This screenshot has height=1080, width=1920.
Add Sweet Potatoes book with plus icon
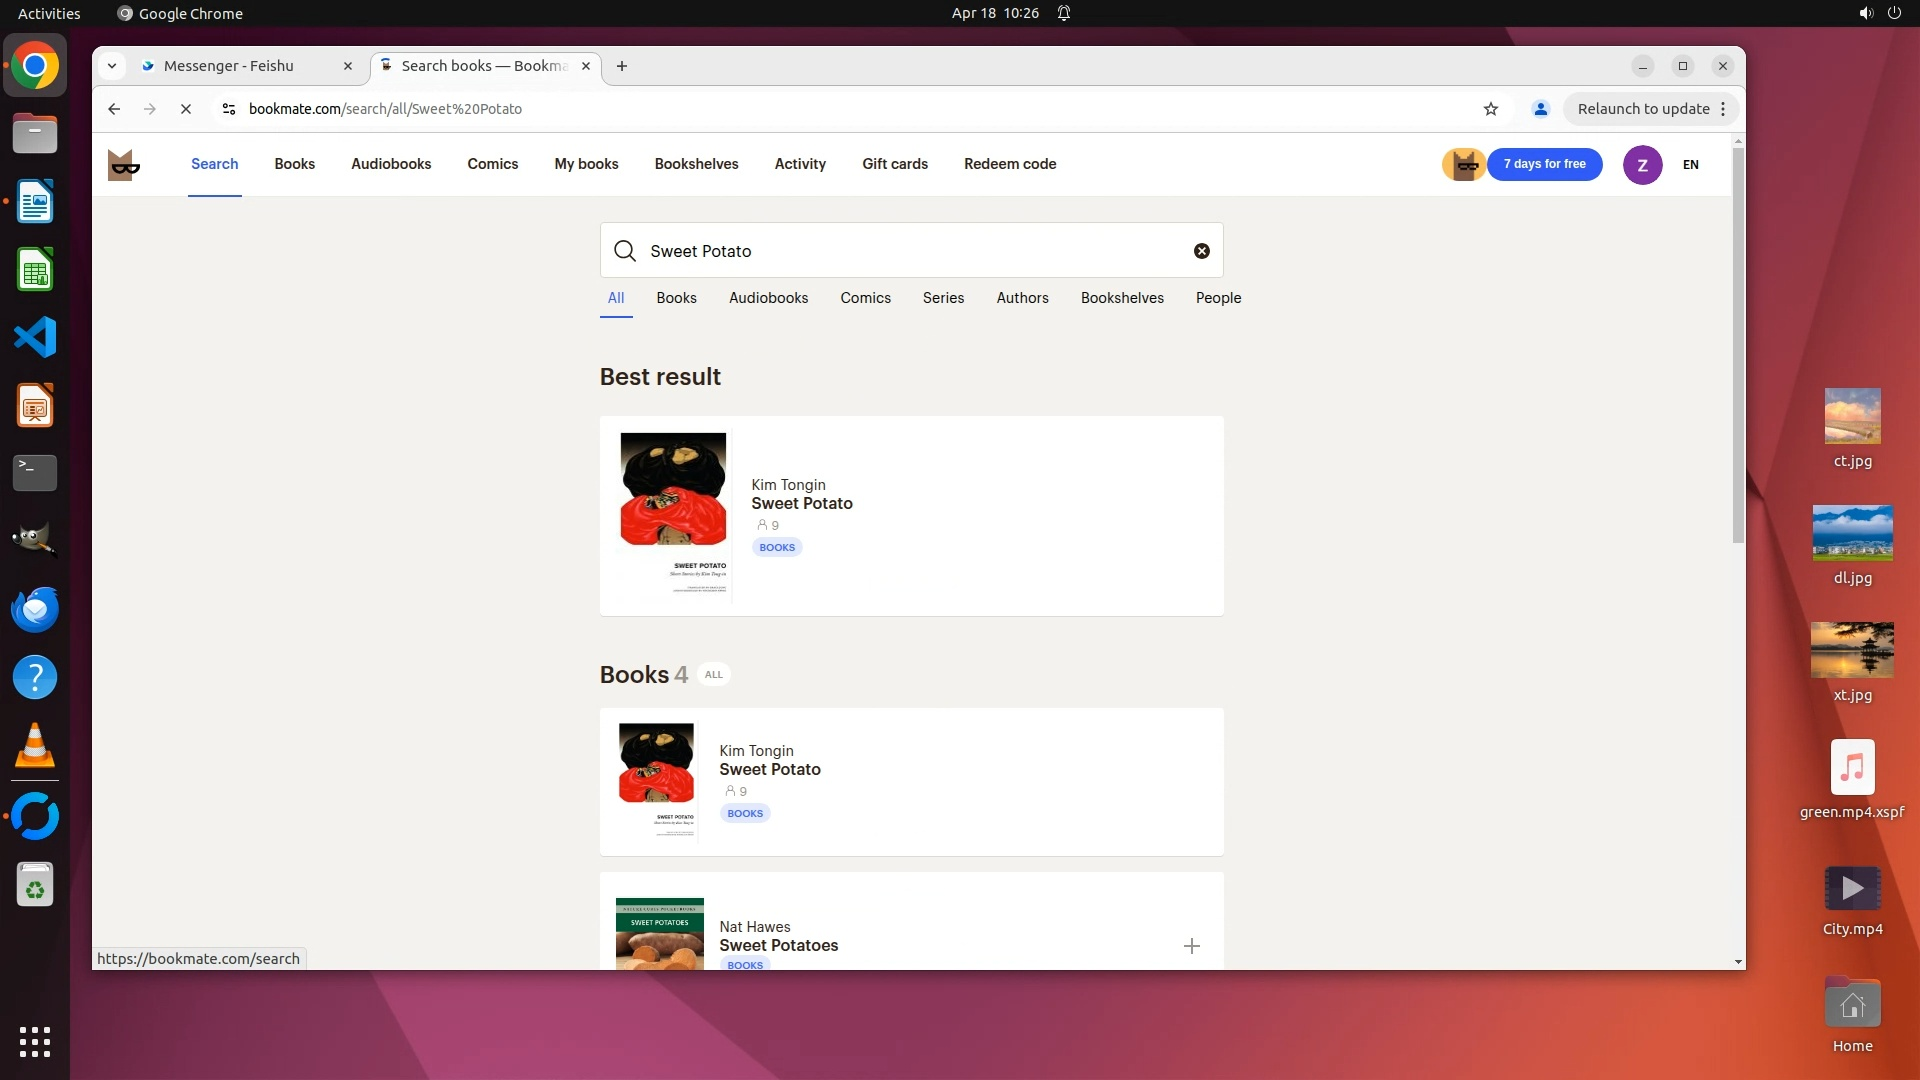(1191, 946)
